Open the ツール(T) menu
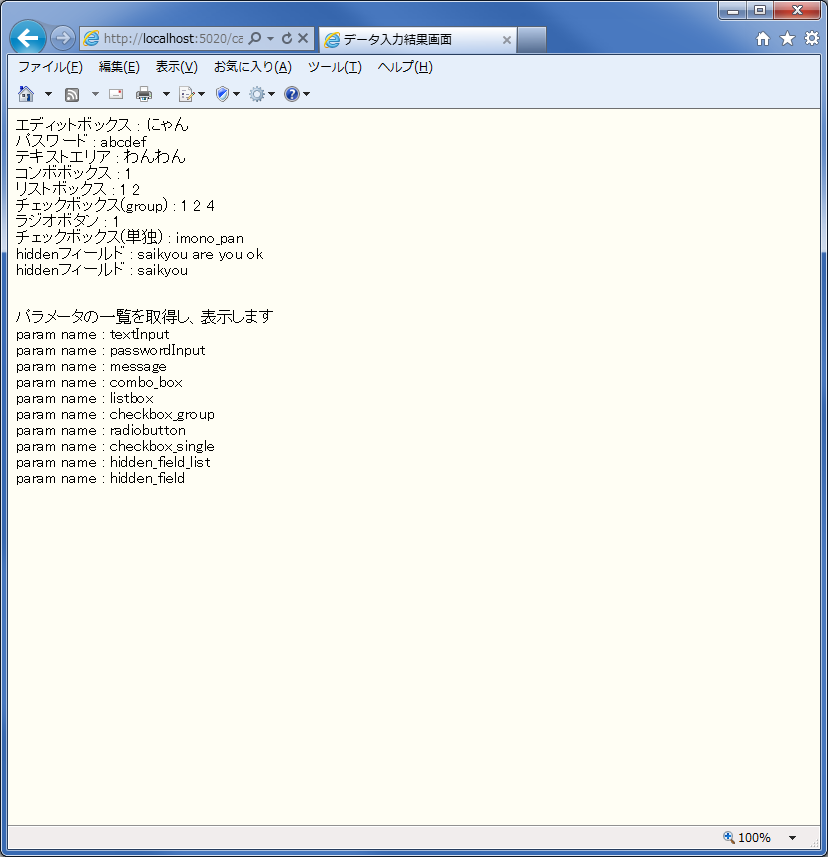This screenshot has width=828, height=857. 334,67
